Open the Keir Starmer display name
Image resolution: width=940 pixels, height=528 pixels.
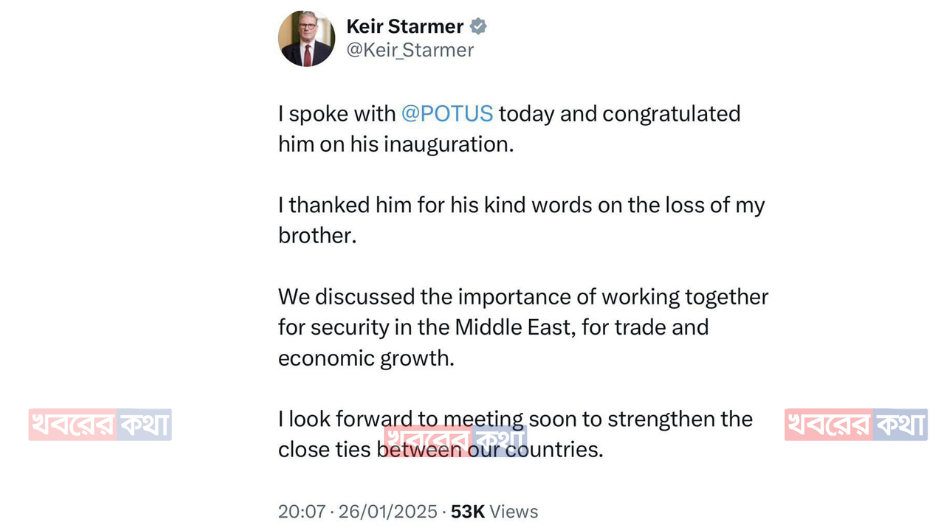pyautogui.click(x=404, y=27)
